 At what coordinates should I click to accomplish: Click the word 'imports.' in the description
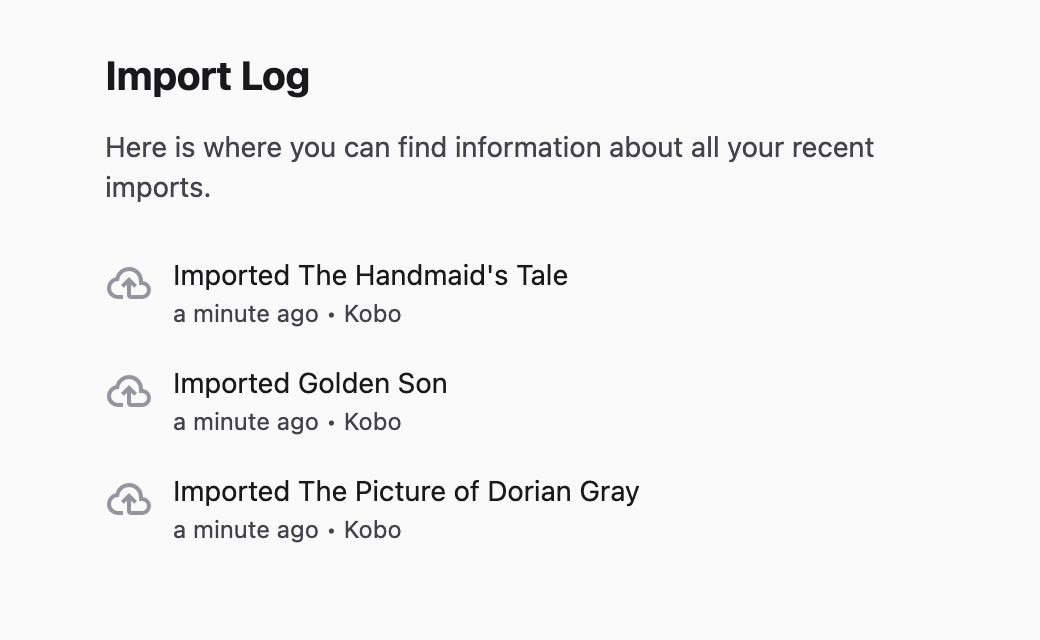click(x=158, y=187)
